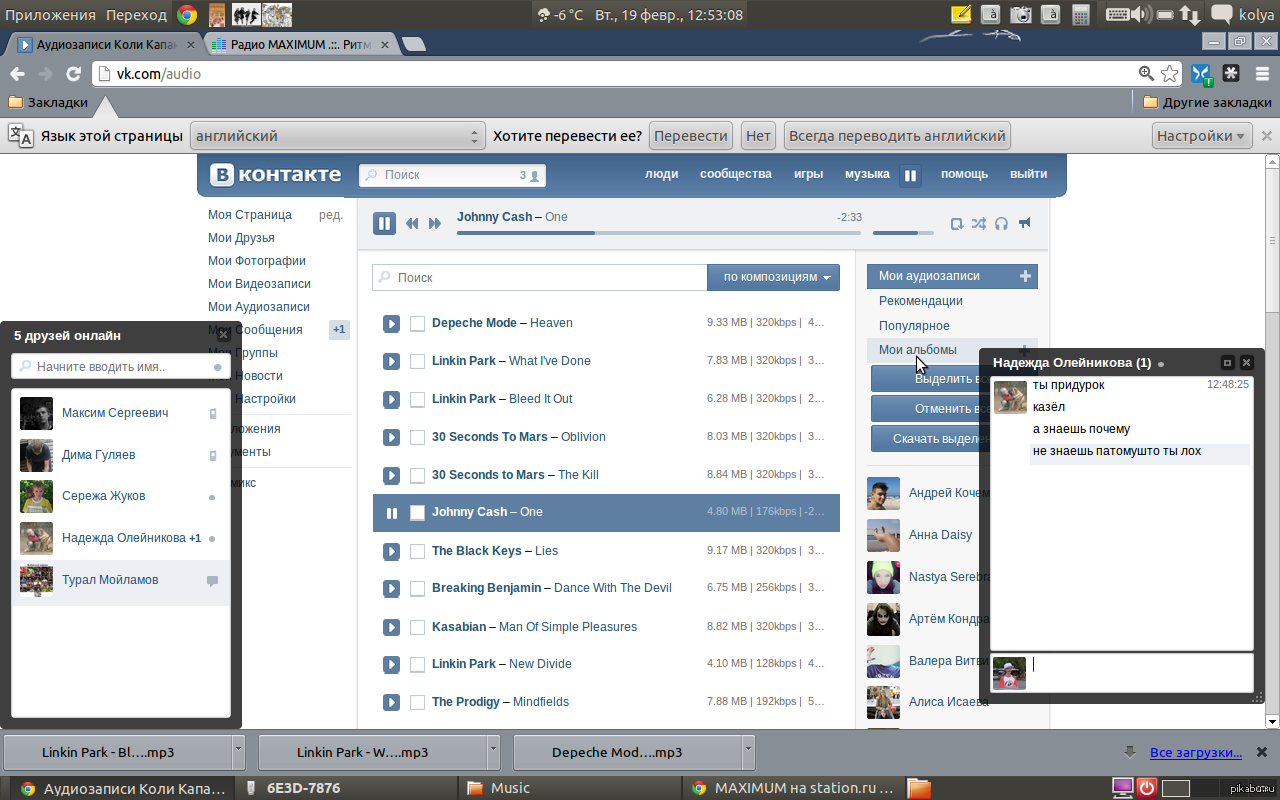
Task: Toggle shuffle mode in audio player
Action: pyautogui.click(x=978, y=224)
